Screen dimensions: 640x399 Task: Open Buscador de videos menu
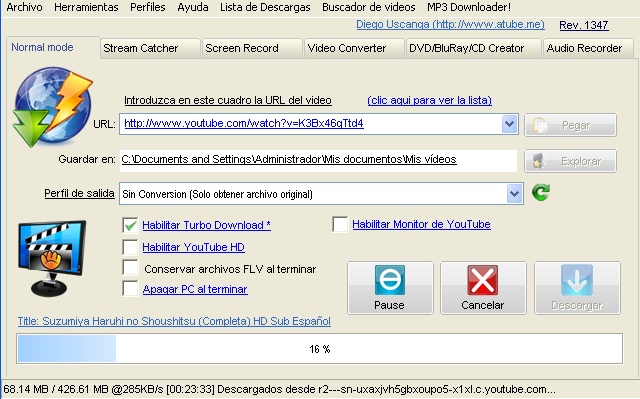point(369,7)
